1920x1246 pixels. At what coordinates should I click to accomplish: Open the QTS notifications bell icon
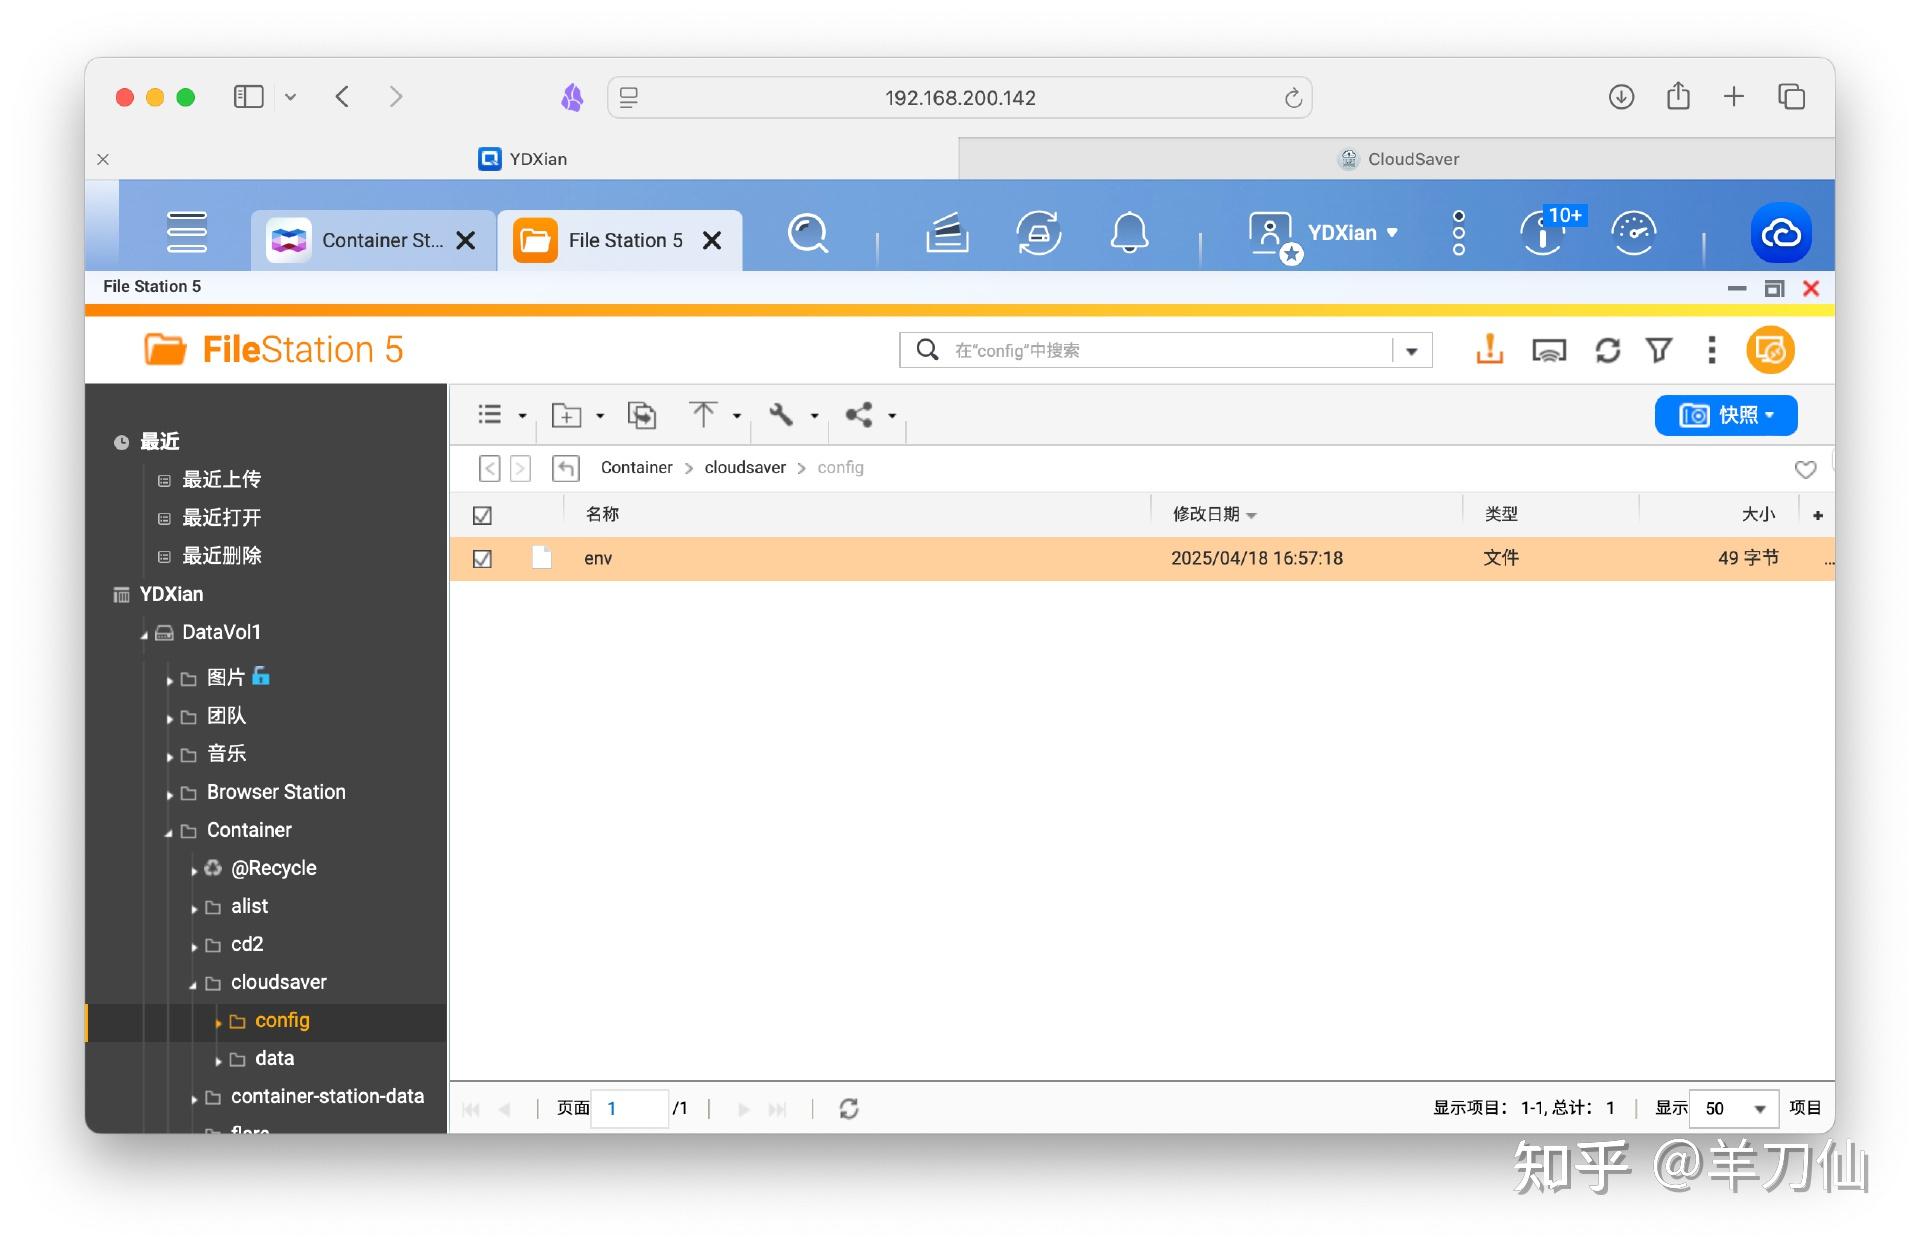[x=1129, y=234]
